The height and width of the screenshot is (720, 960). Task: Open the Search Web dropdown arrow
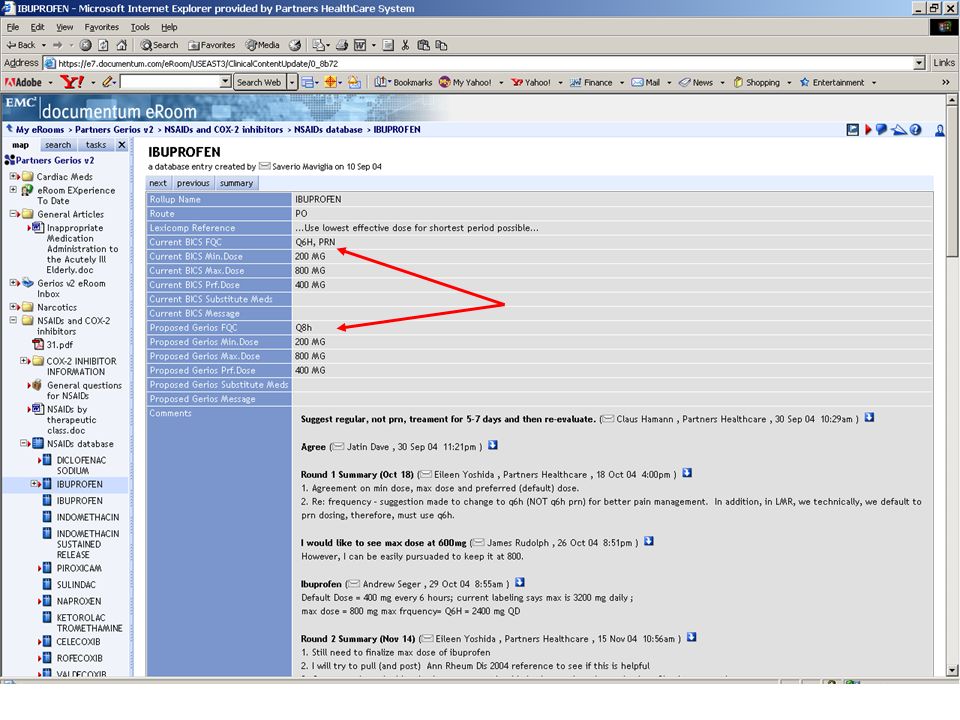tap(292, 82)
